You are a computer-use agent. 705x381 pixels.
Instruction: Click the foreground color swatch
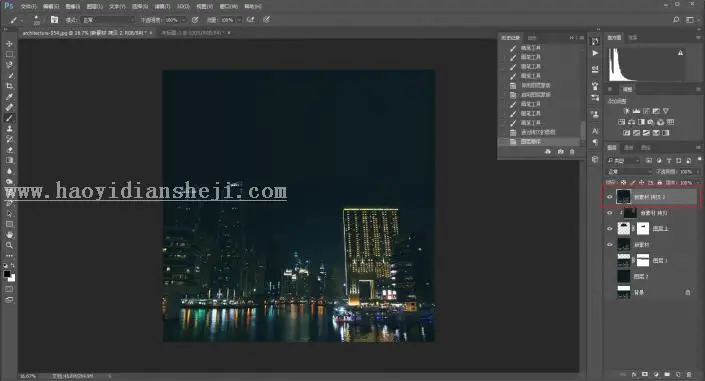point(7,274)
